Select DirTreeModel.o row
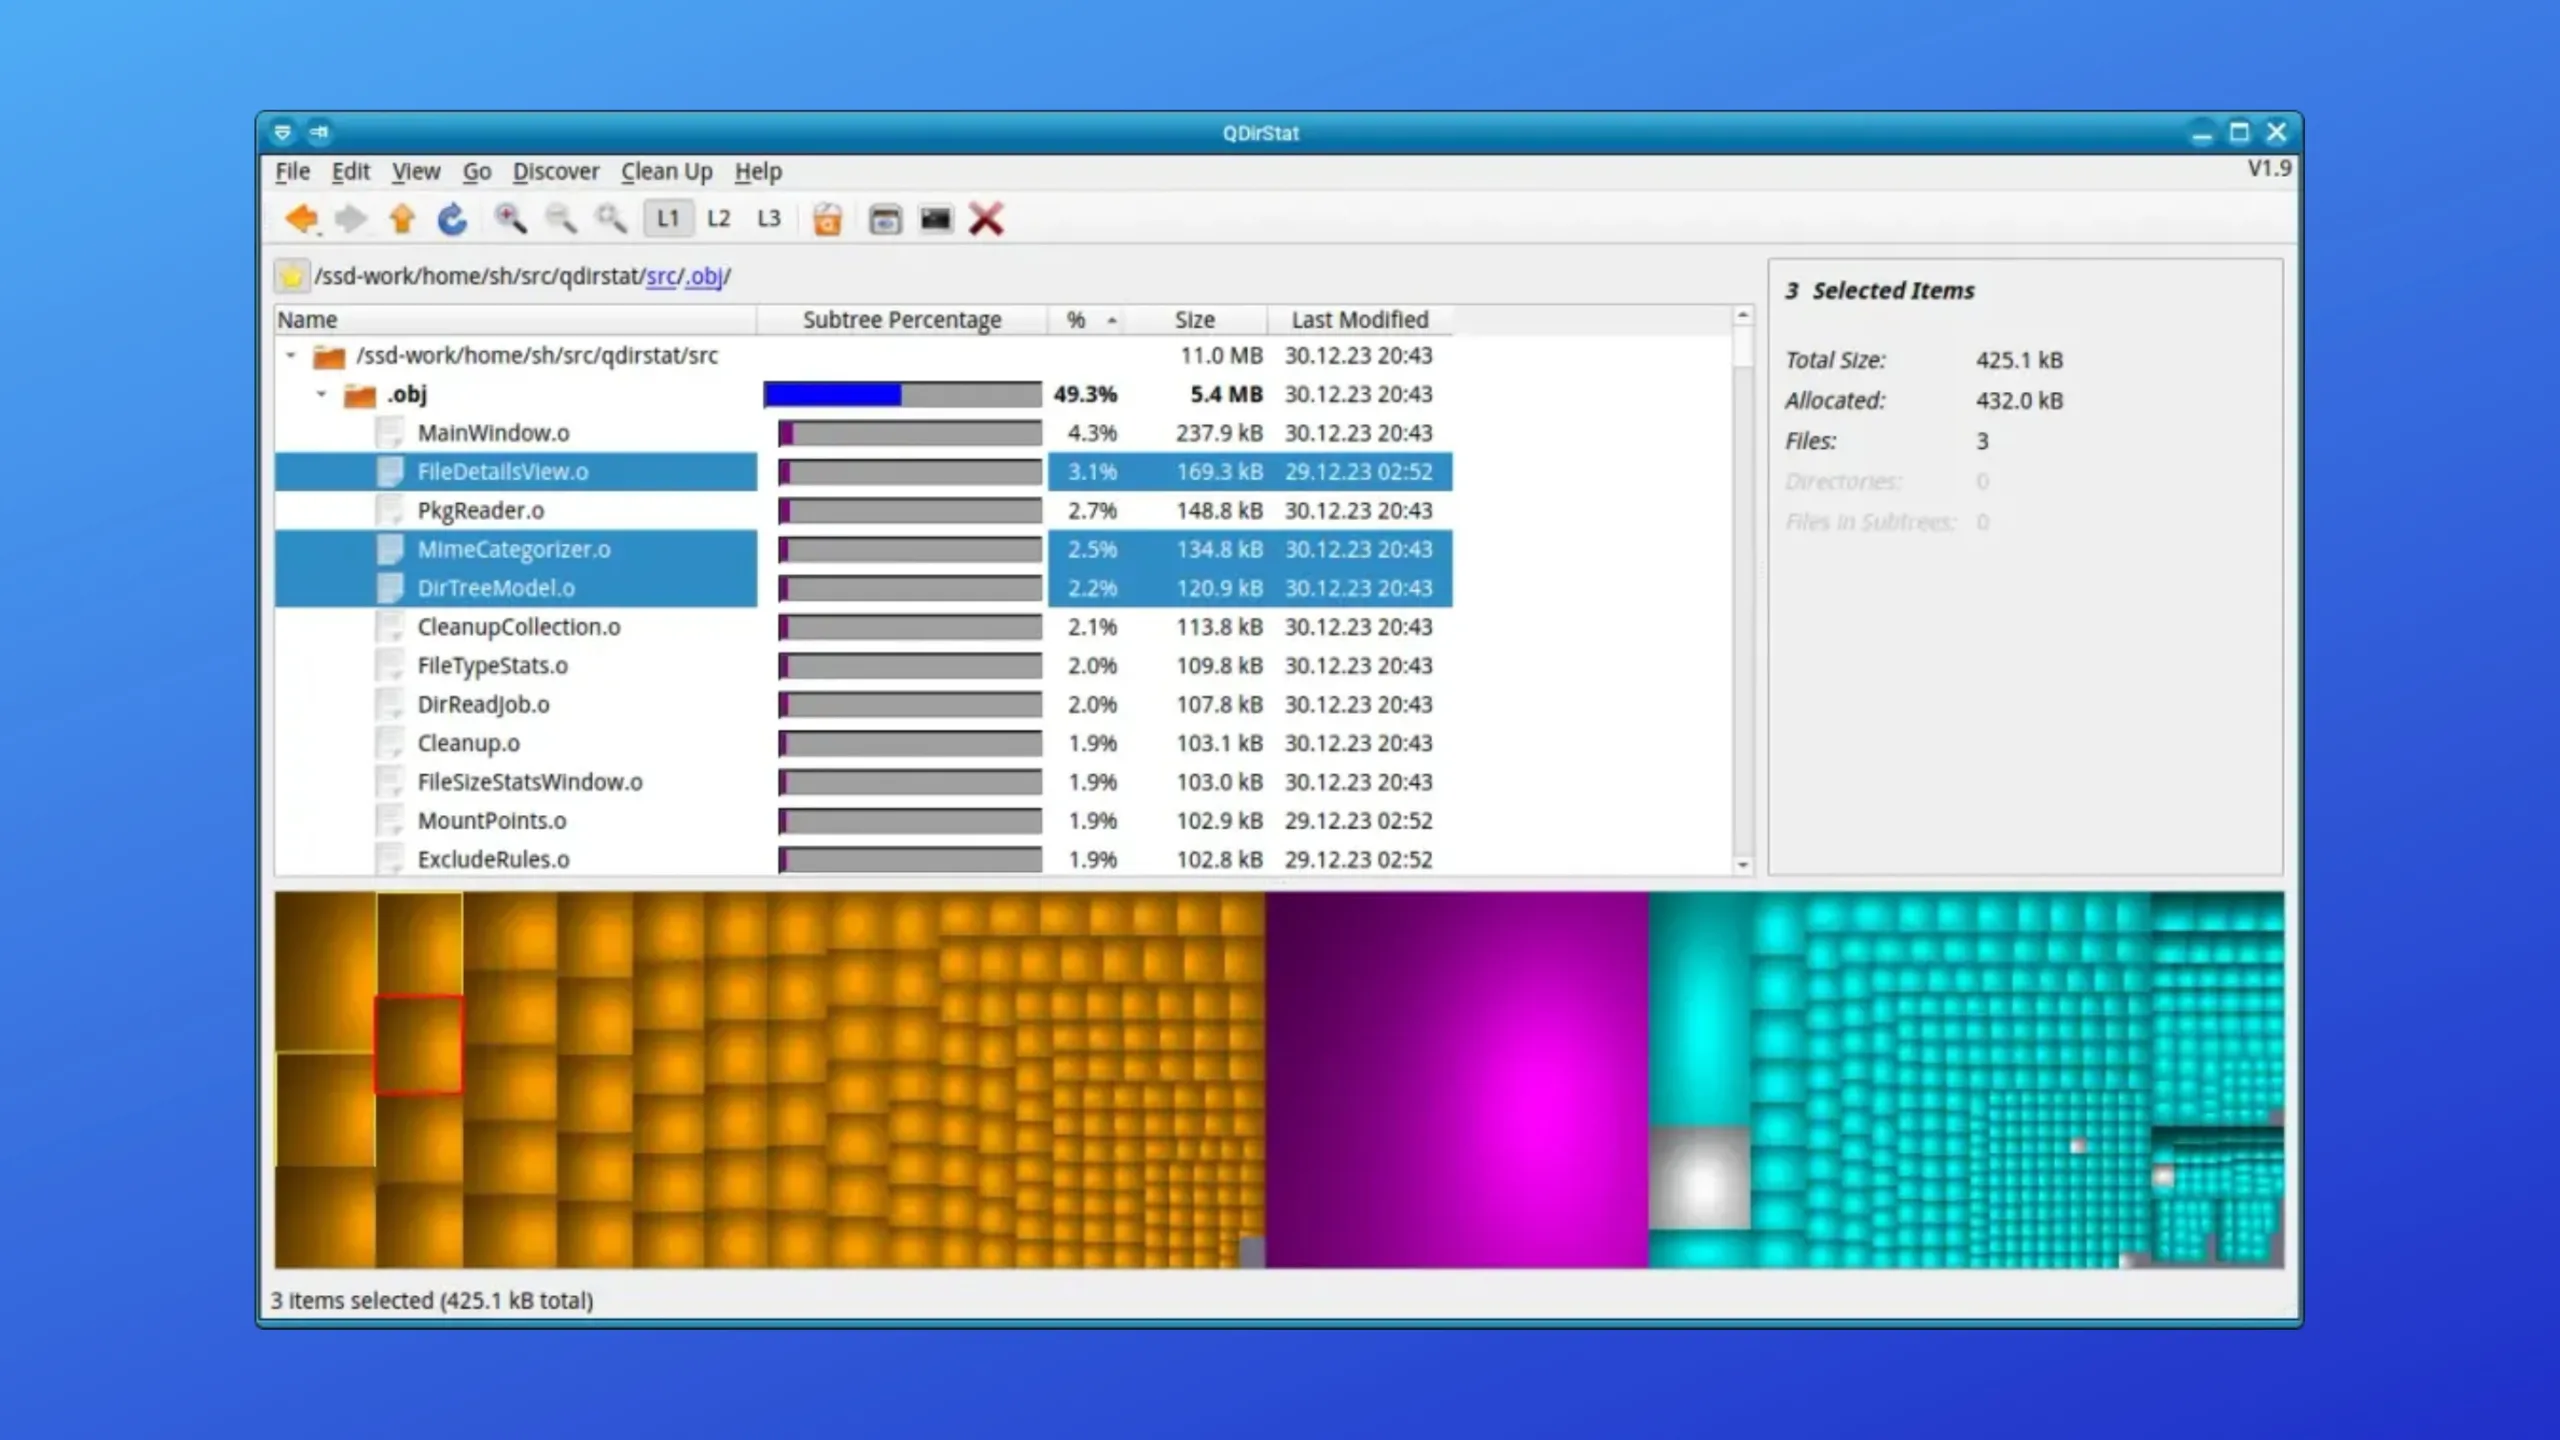This screenshot has width=2560, height=1440. coord(864,588)
